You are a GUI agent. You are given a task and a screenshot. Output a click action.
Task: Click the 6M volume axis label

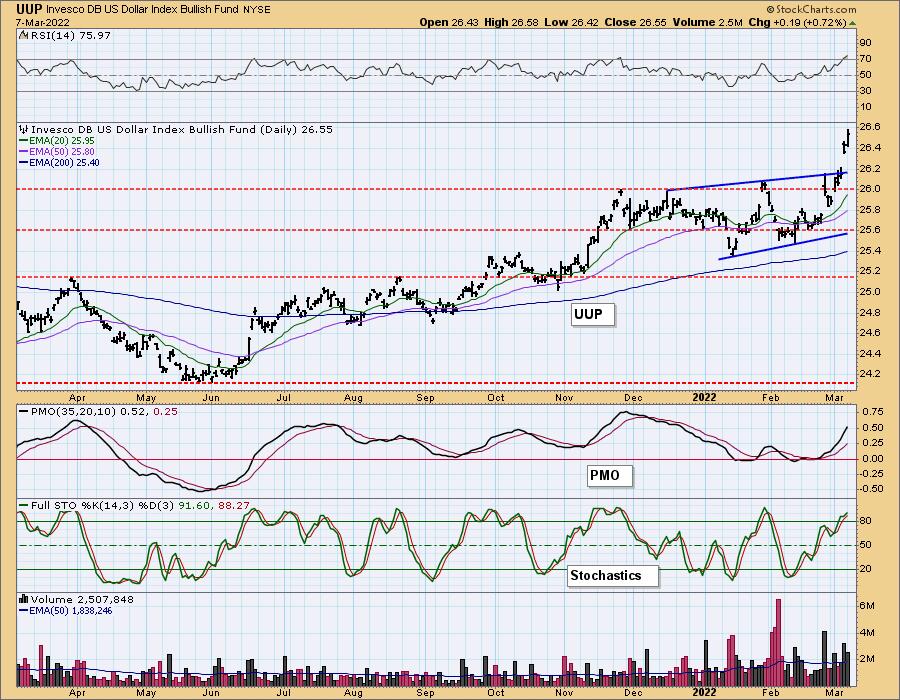(867, 606)
